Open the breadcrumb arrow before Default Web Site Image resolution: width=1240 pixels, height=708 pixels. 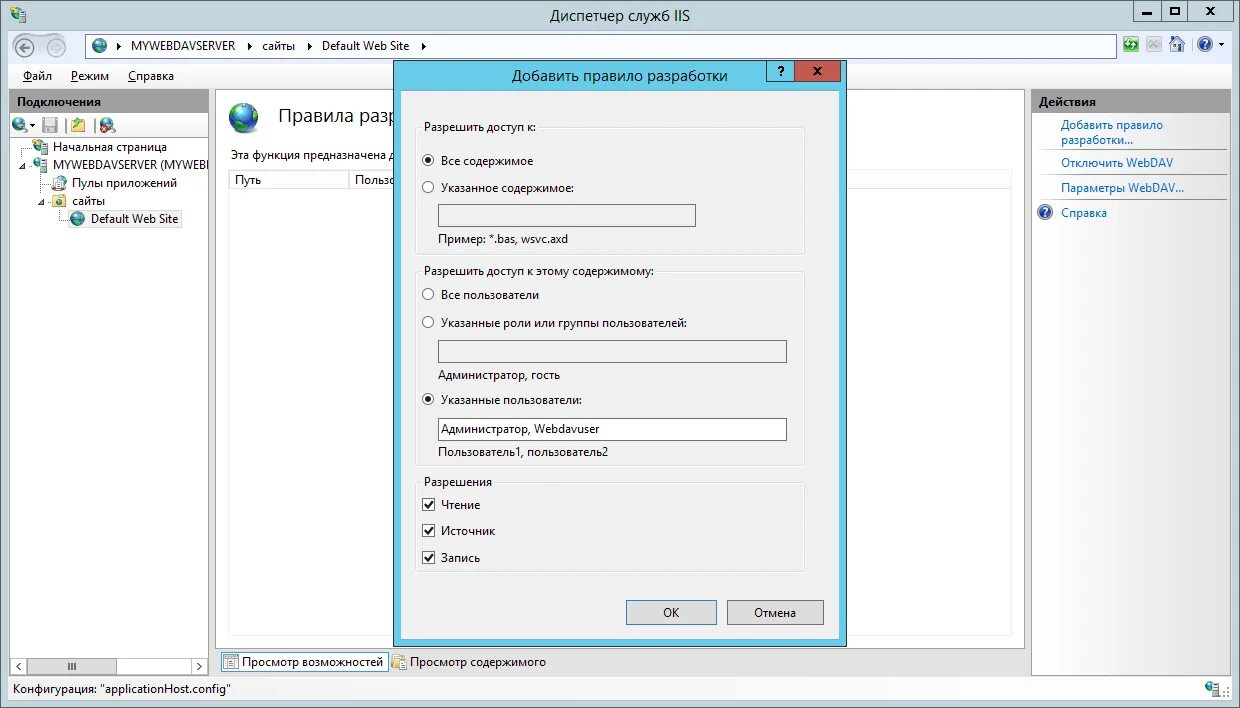pos(309,46)
